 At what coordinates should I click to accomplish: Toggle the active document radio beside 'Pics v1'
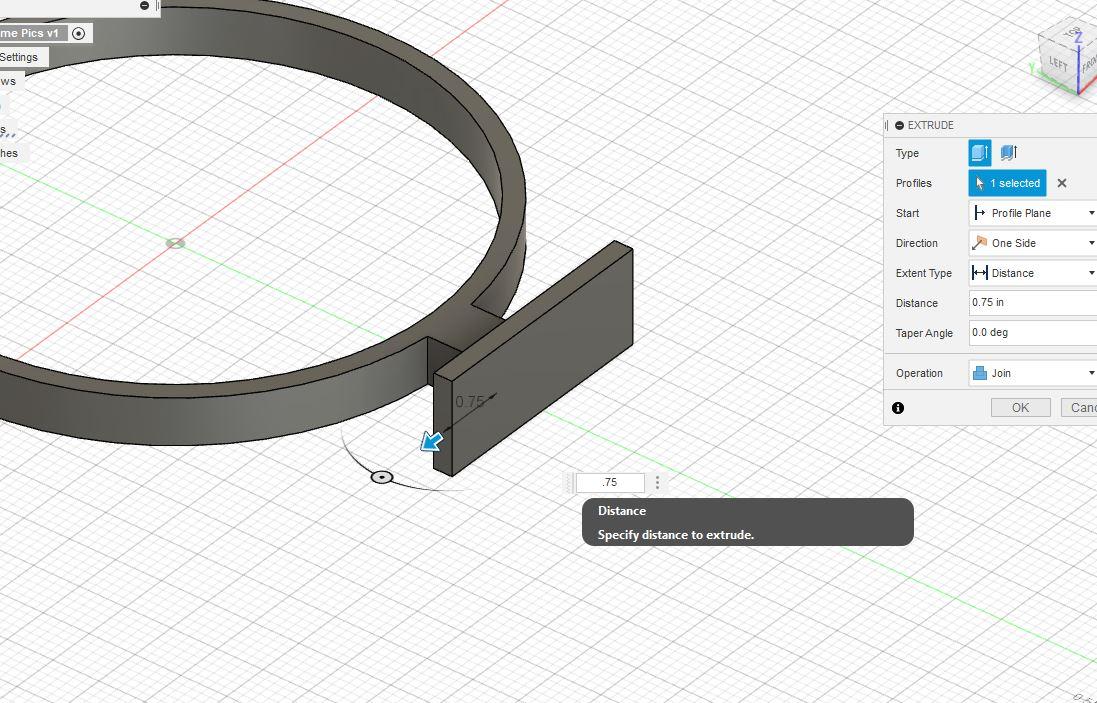(78, 32)
